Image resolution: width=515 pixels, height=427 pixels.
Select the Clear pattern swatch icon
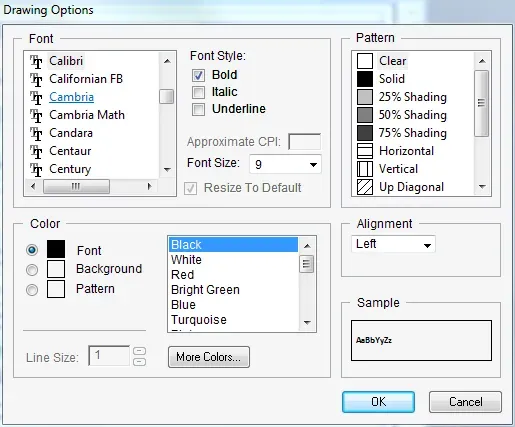365,61
